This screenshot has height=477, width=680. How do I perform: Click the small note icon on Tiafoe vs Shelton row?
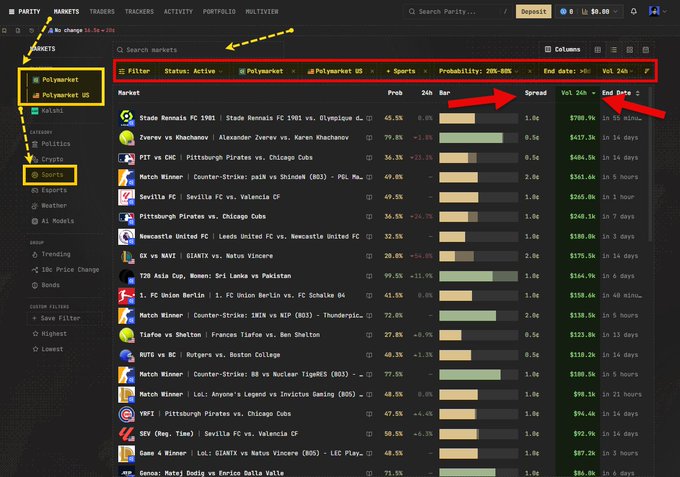(x=369, y=335)
